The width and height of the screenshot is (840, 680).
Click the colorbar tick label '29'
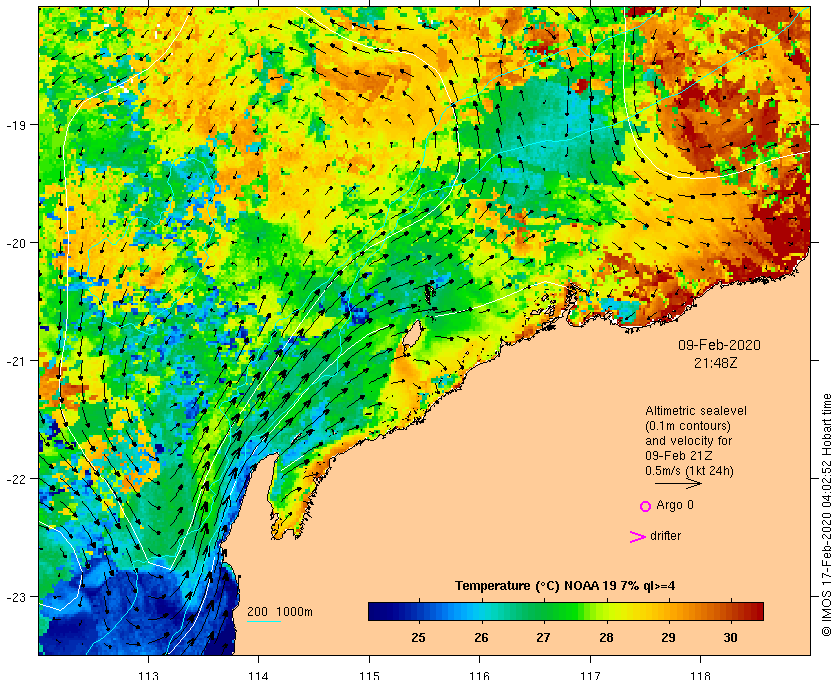coord(668,638)
